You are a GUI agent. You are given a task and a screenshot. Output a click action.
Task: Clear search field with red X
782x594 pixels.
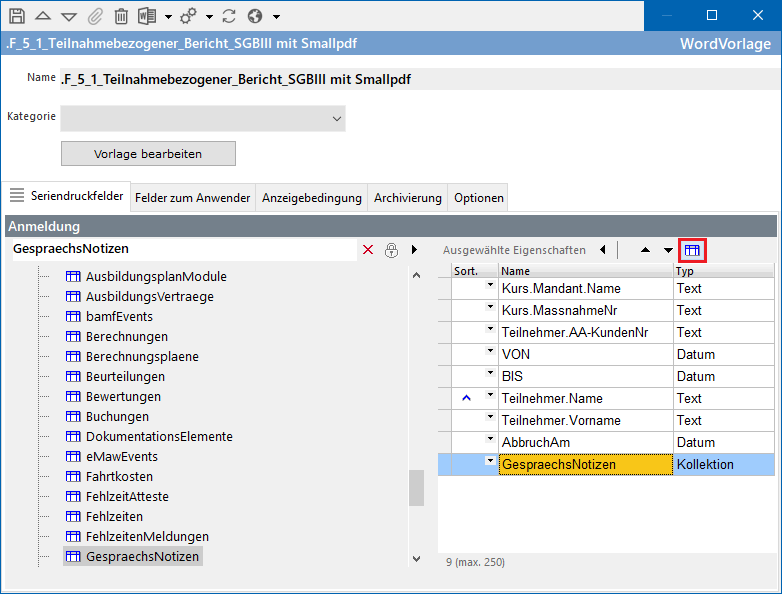pos(368,249)
